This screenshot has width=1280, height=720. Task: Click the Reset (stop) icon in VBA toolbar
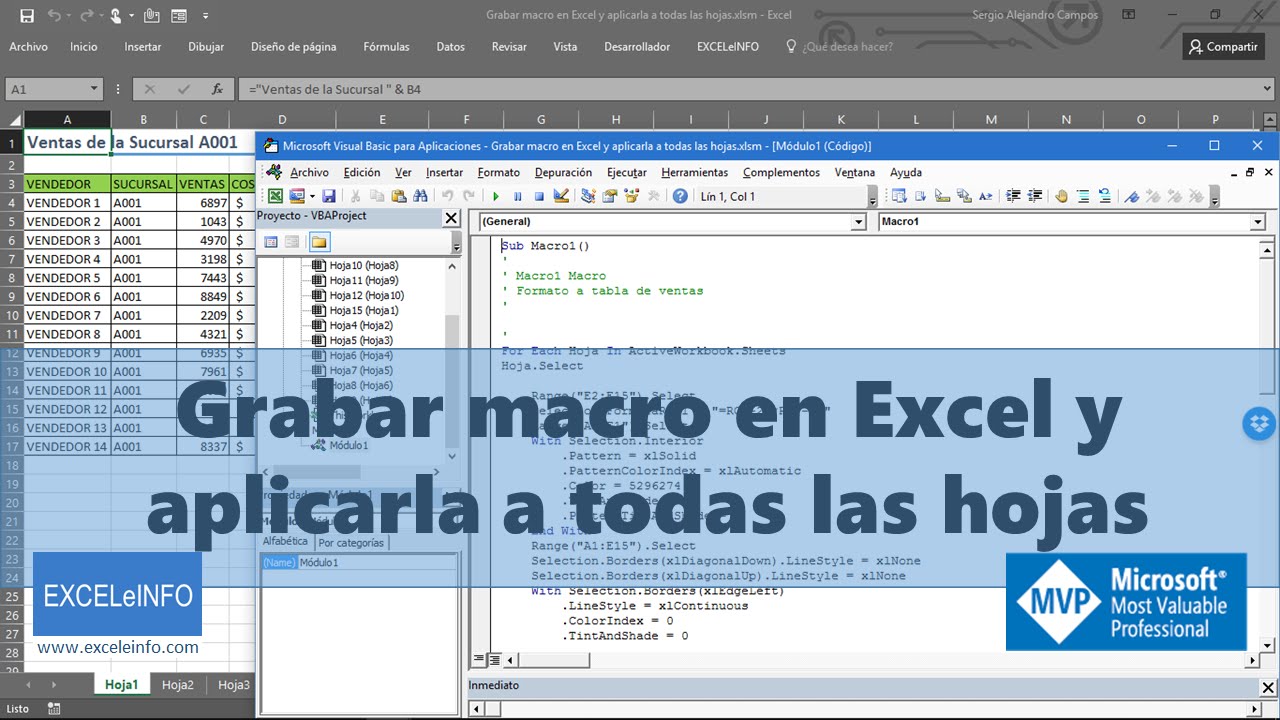point(539,196)
